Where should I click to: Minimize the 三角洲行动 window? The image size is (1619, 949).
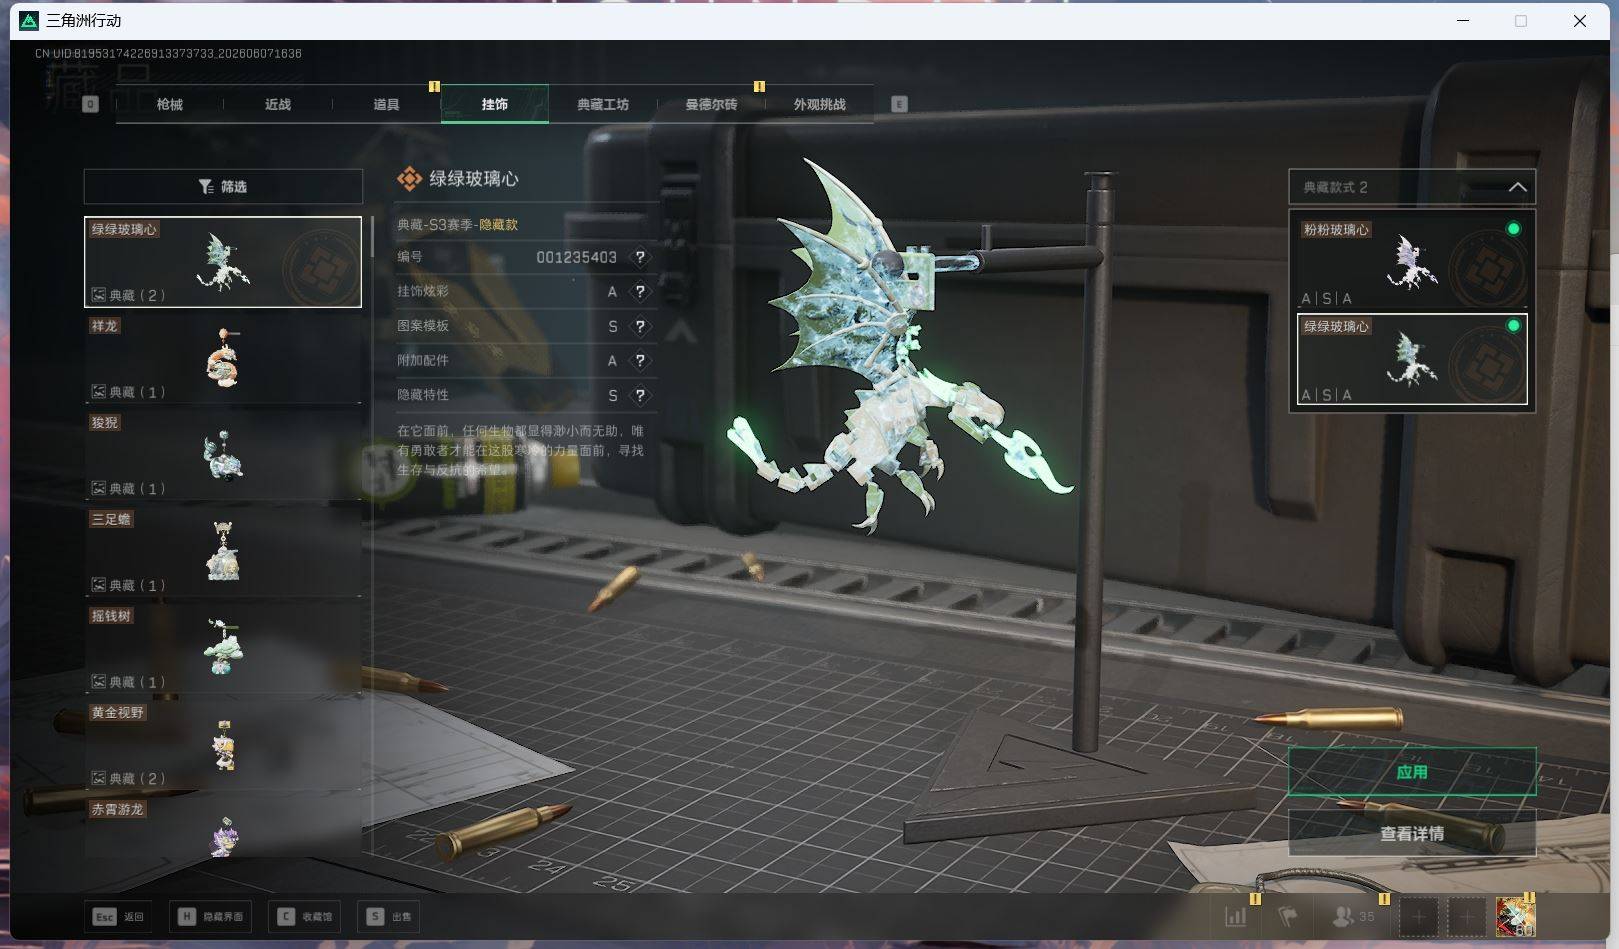click(x=1463, y=20)
